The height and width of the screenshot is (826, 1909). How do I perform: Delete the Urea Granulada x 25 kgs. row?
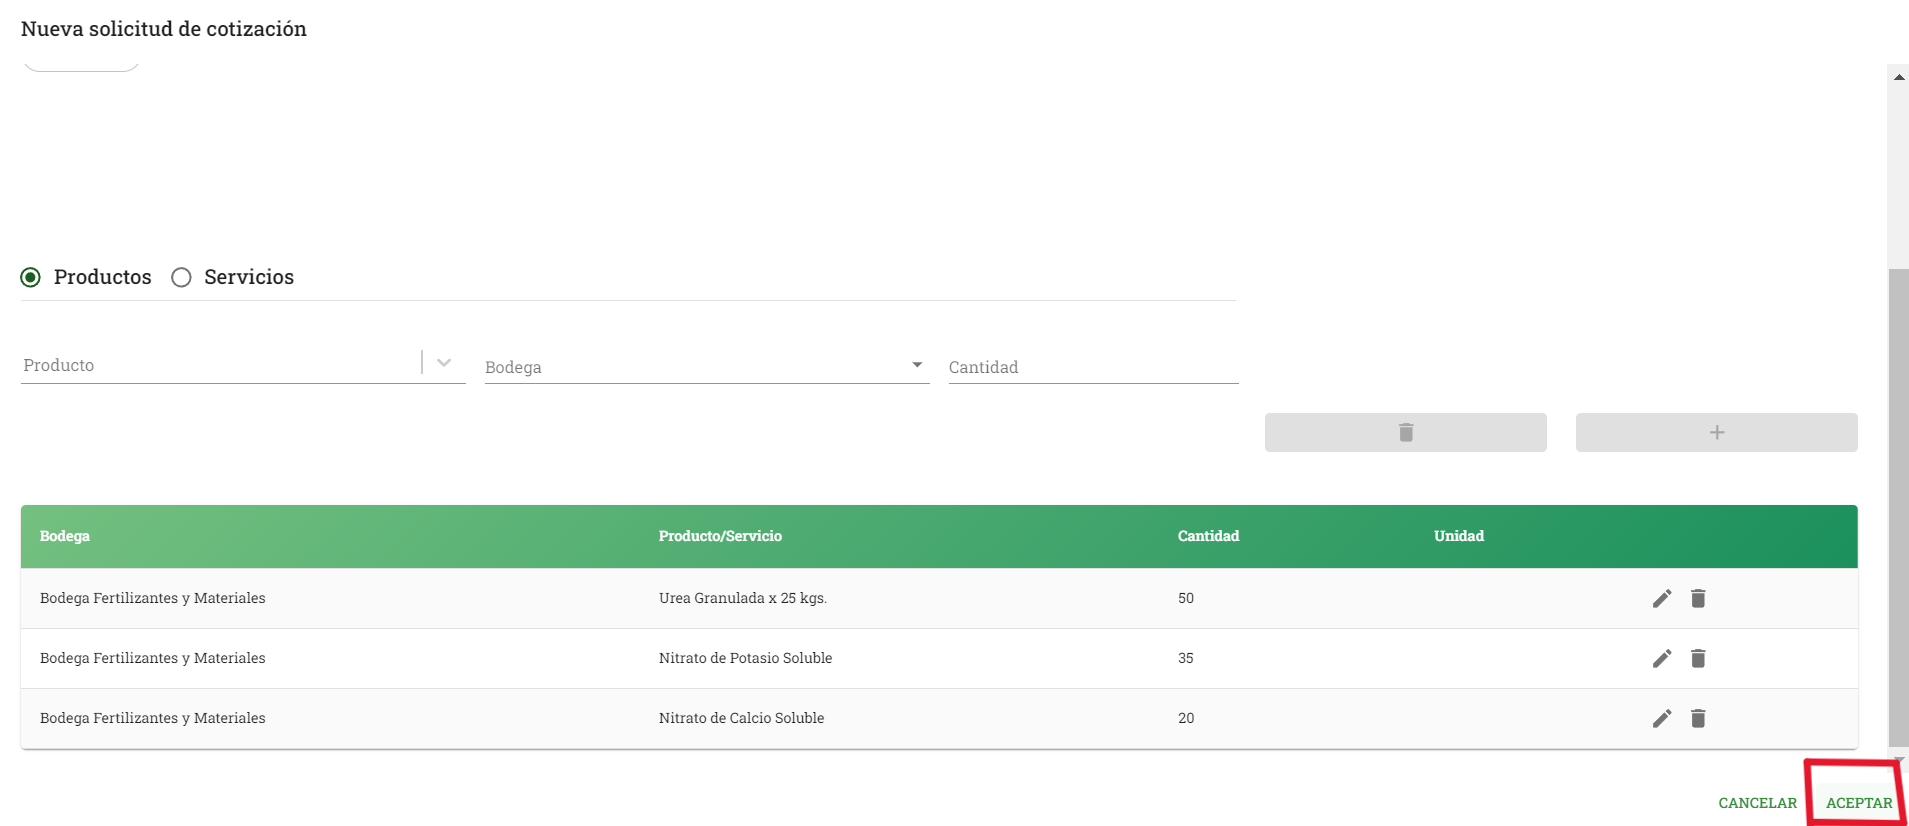coord(1698,598)
